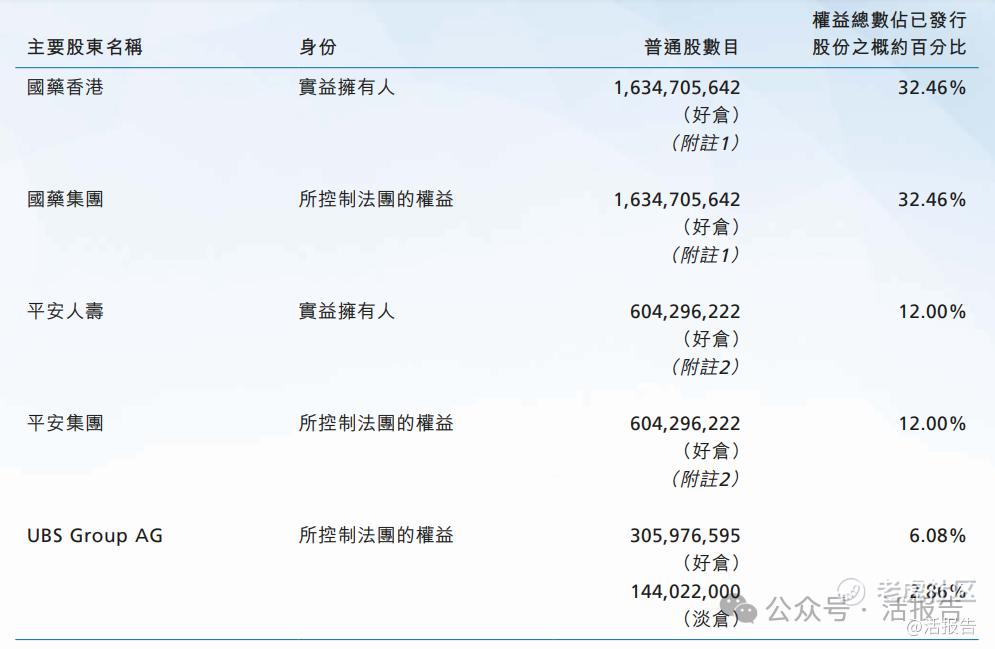Click 1,634,705,642 in the 國藥集團 row

(676, 200)
